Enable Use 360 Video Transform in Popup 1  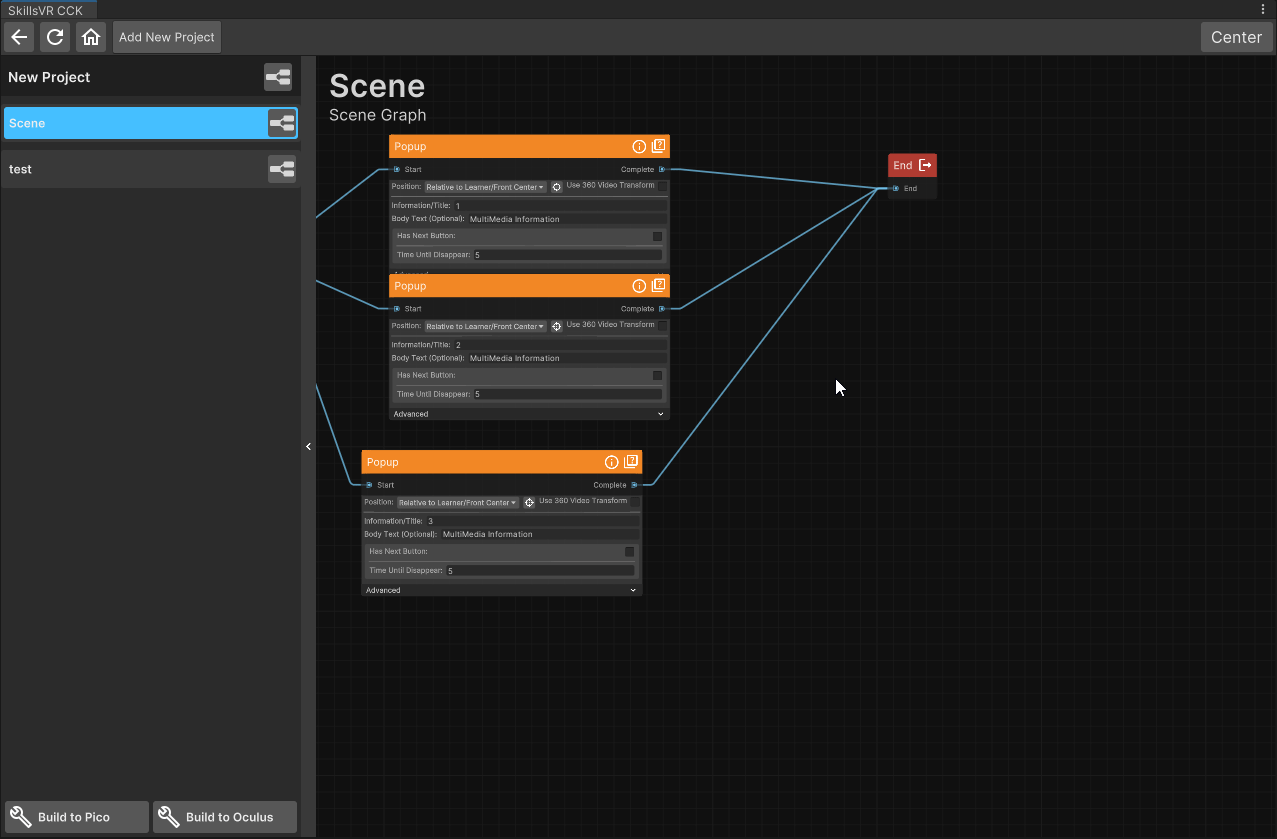point(662,186)
